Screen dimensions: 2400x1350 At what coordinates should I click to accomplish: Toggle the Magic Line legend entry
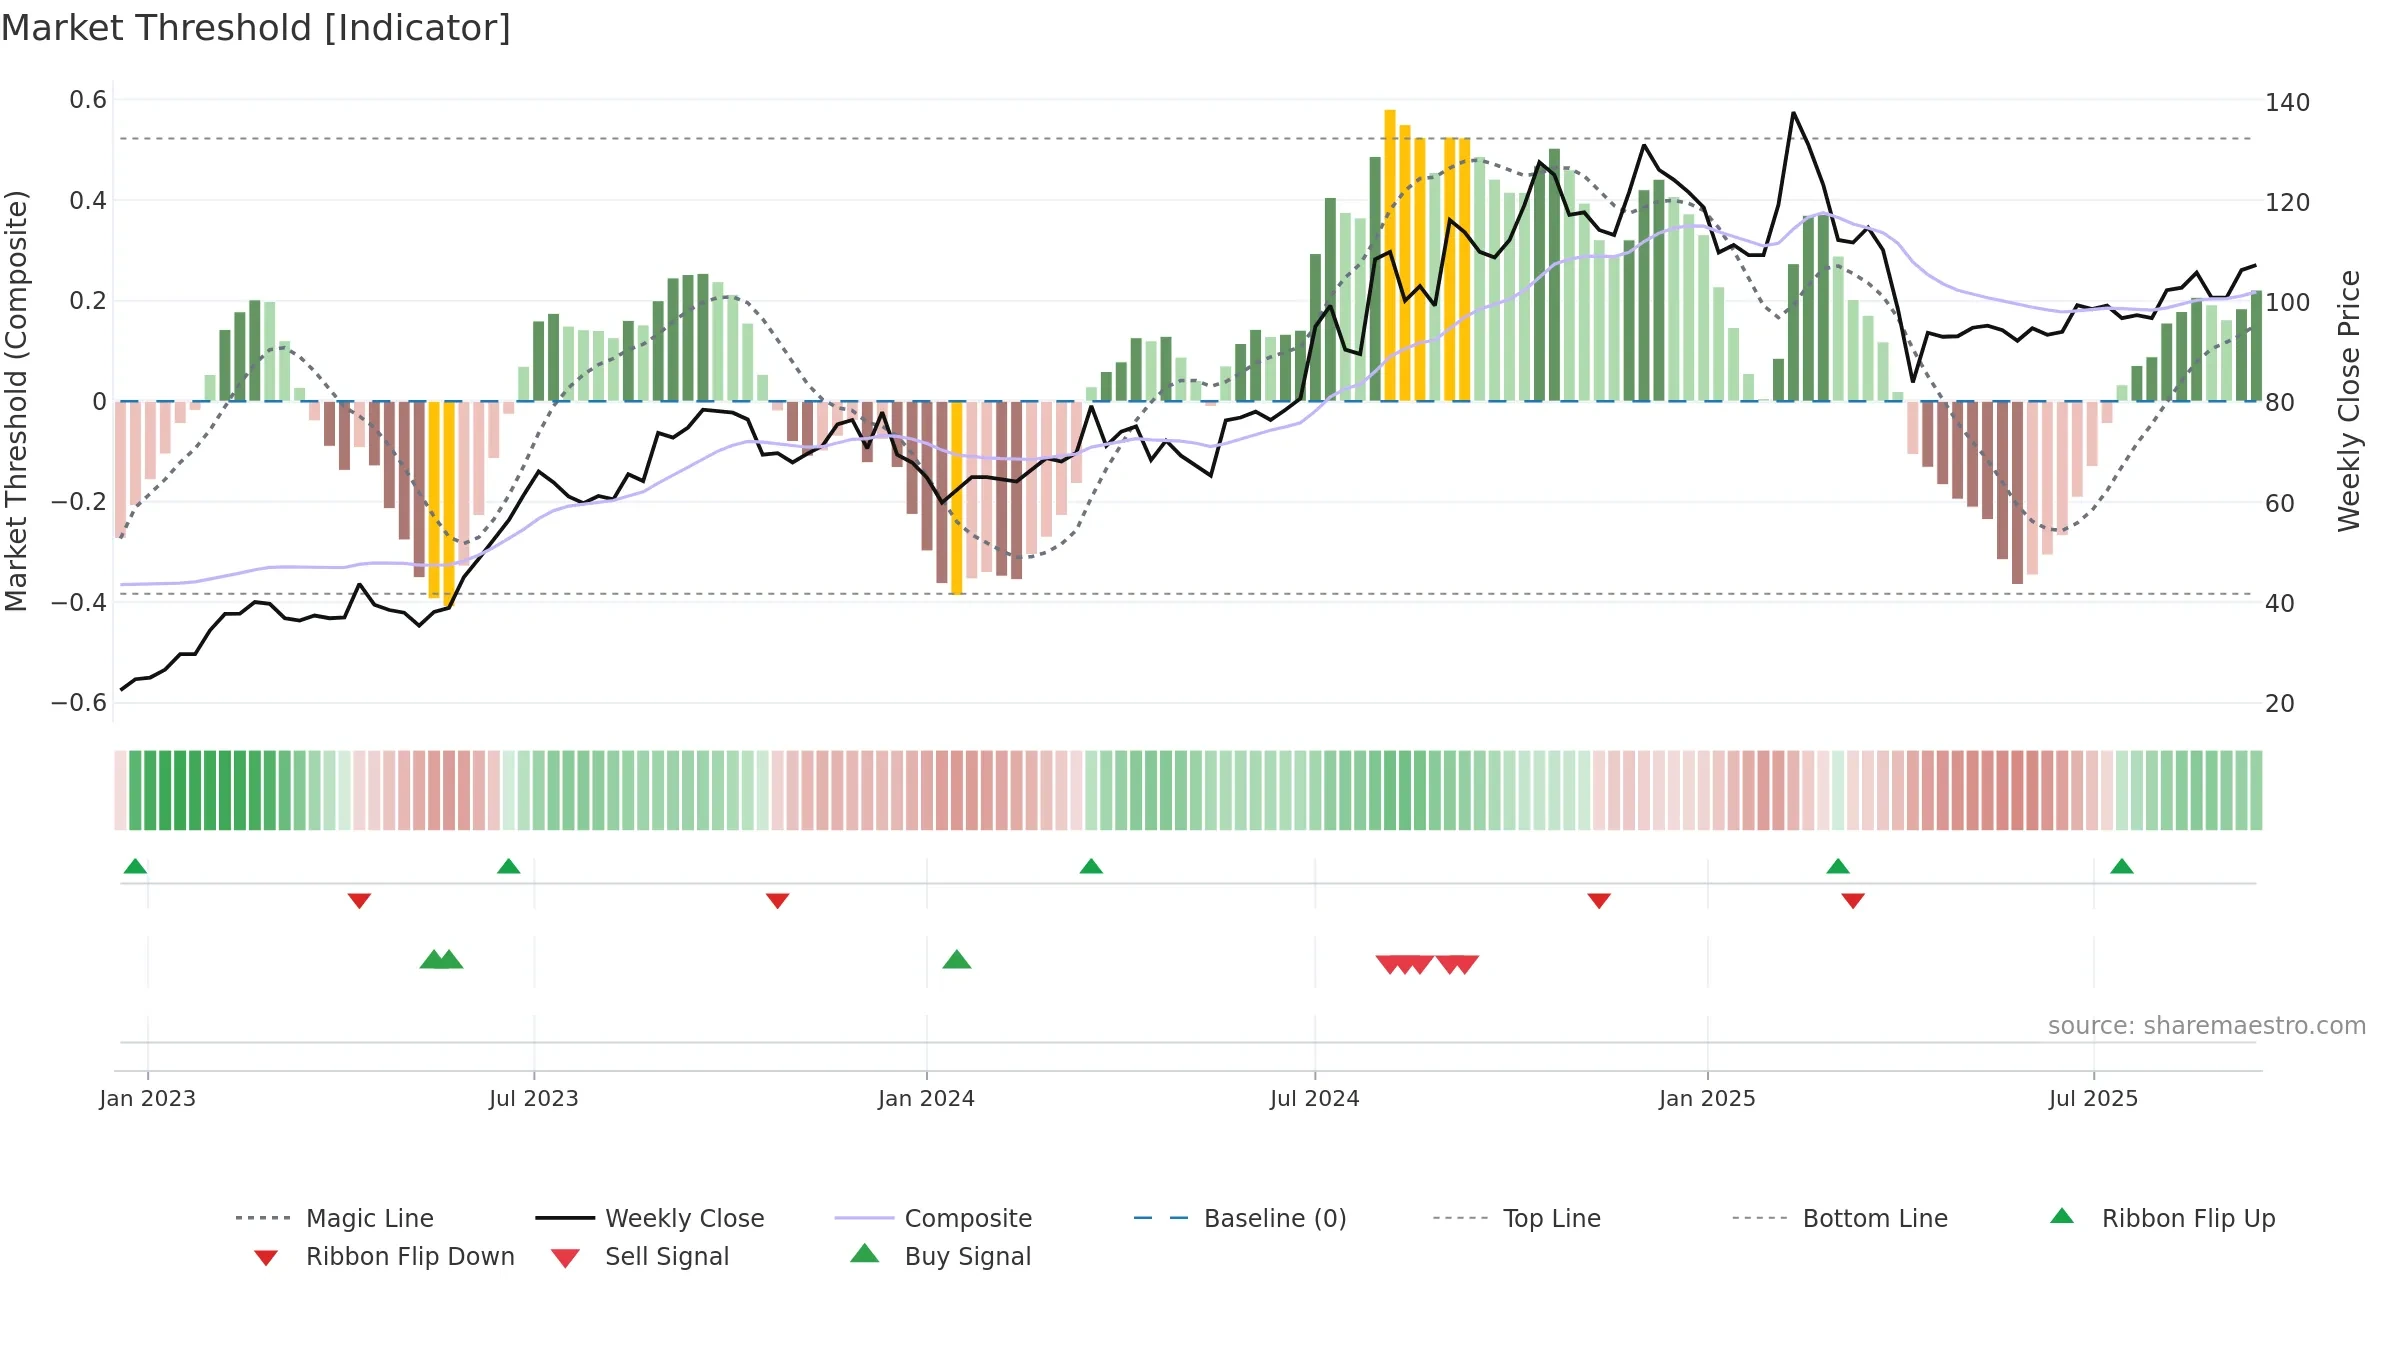point(334,1218)
